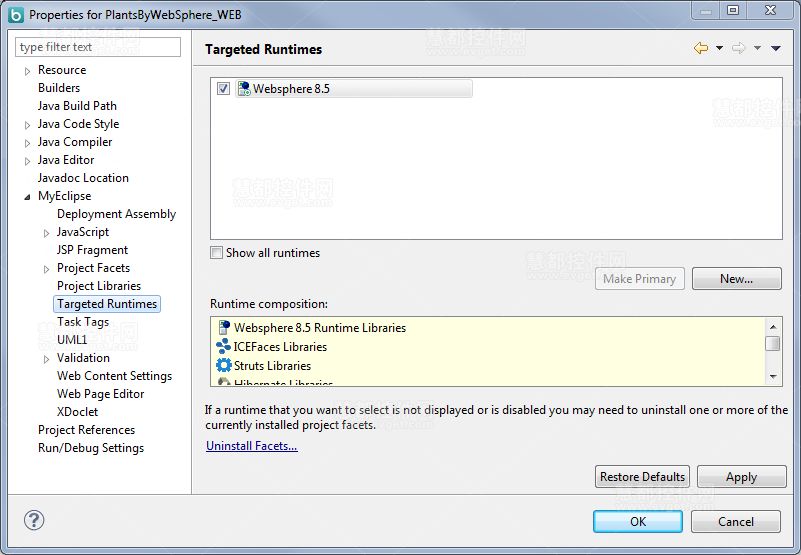Image resolution: width=801 pixels, height=555 pixels.
Task: Open the Uninstall Facets link
Action: point(251,446)
